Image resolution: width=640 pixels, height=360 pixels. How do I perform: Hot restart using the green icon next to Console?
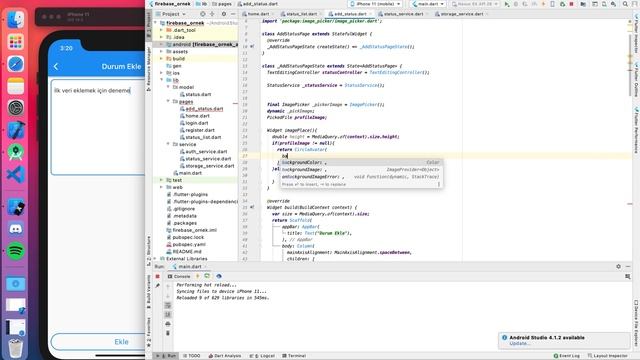207,276
